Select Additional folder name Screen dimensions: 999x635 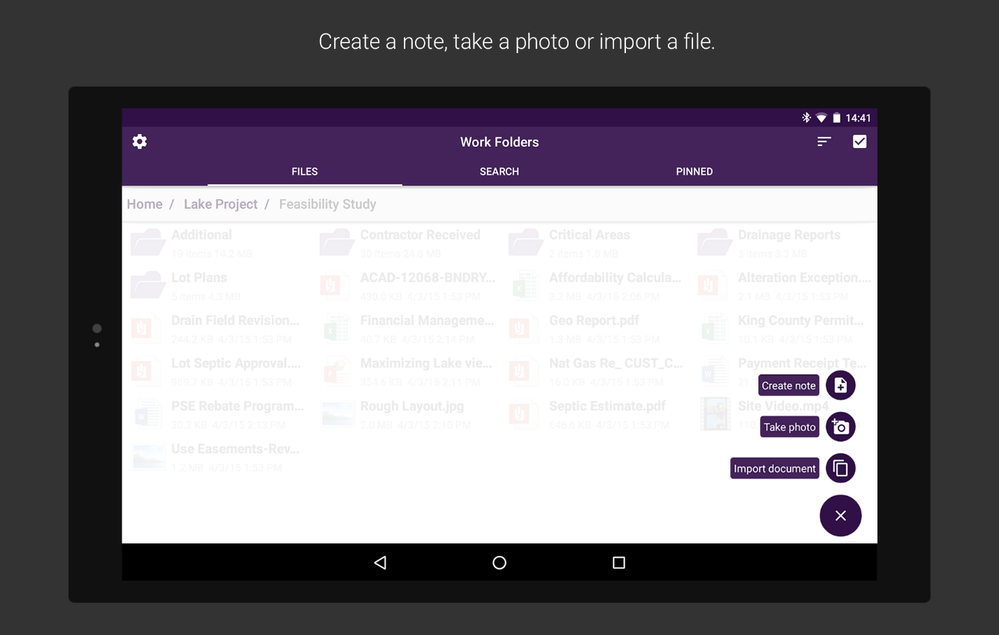(x=201, y=234)
